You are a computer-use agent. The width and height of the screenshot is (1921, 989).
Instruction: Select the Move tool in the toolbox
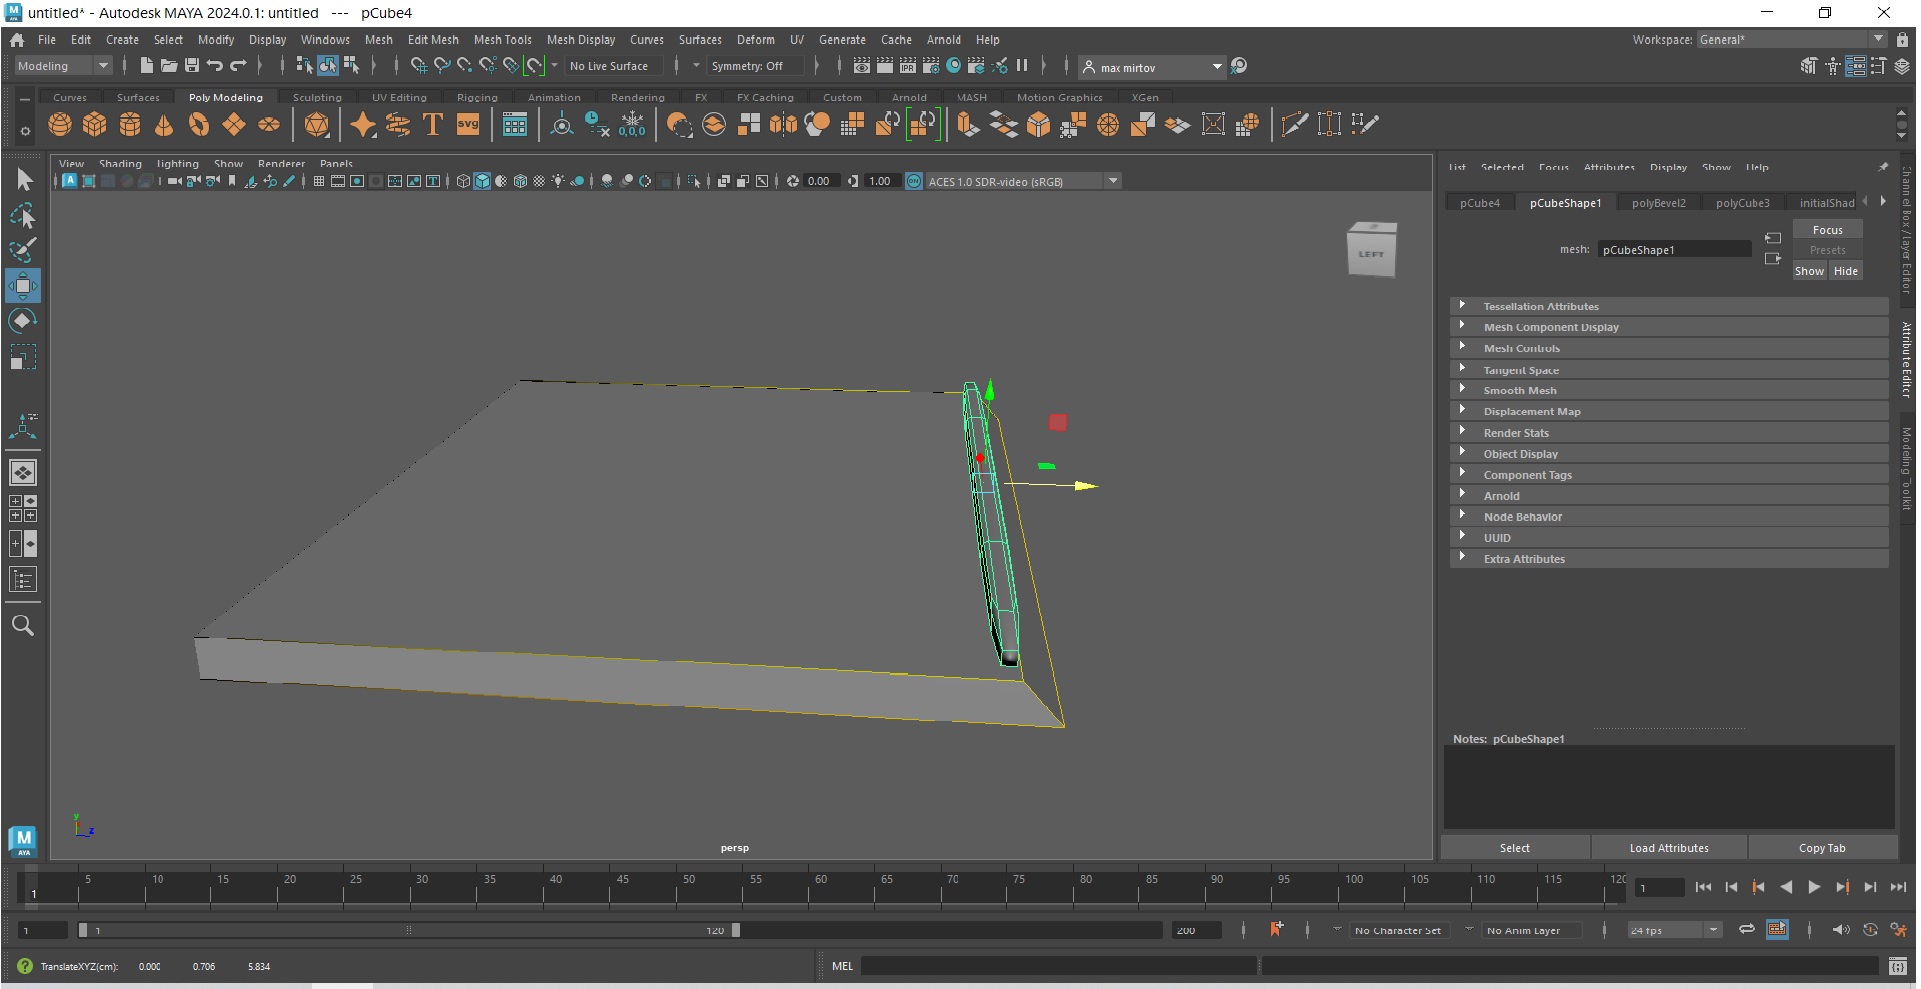click(22, 286)
